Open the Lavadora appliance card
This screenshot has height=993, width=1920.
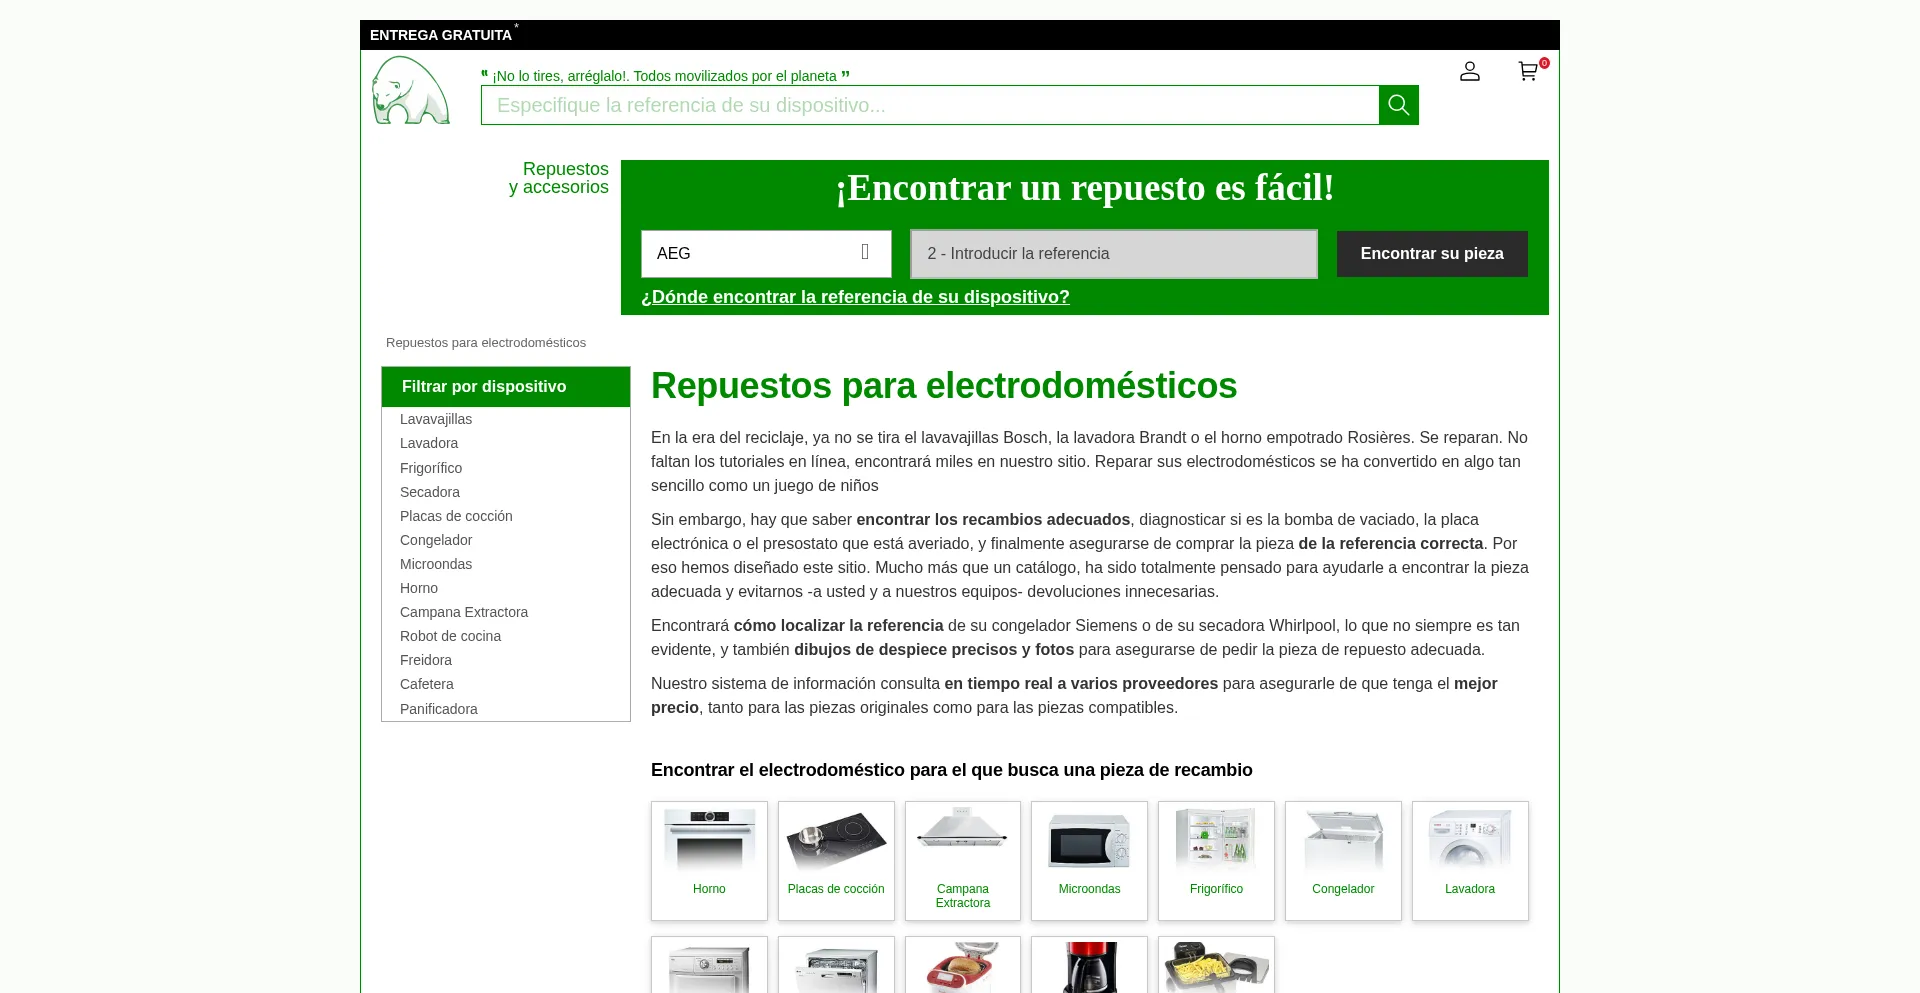coord(1470,860)
